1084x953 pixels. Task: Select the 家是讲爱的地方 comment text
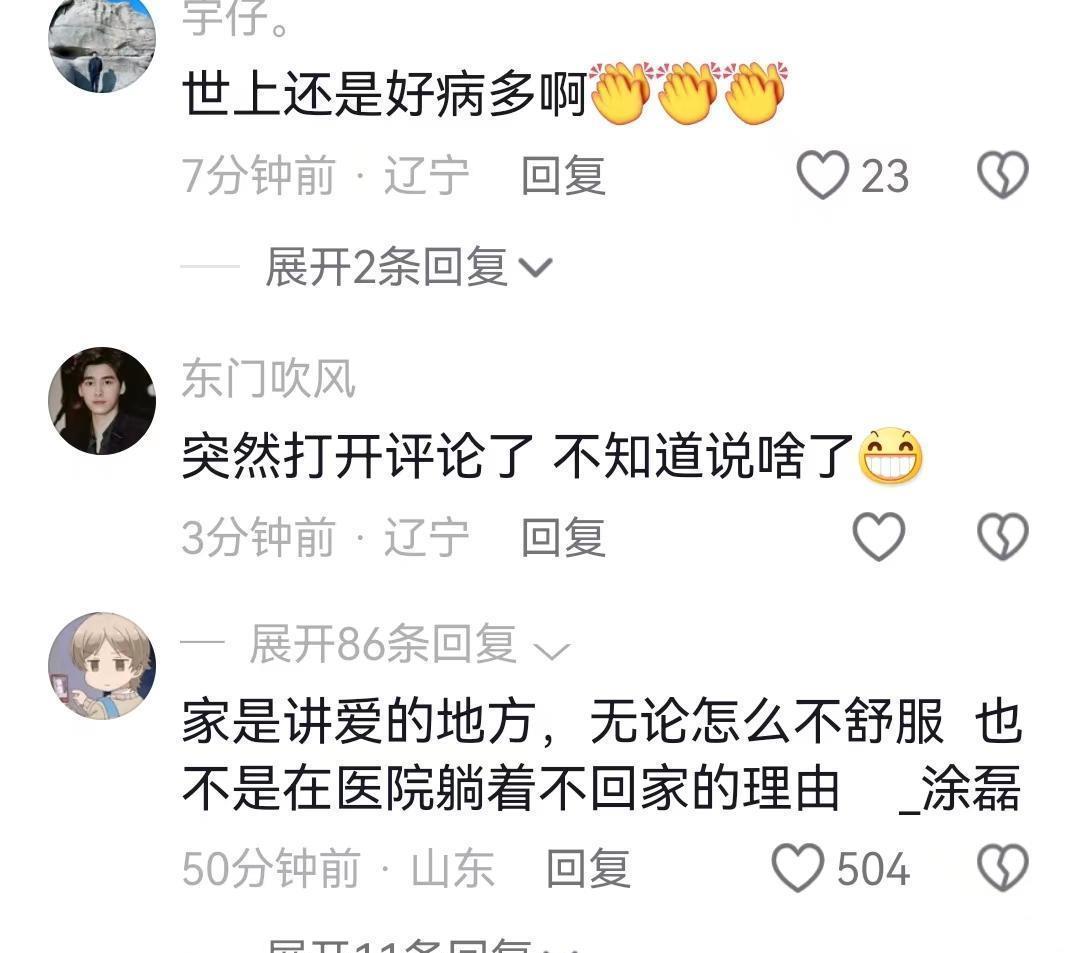601,755
